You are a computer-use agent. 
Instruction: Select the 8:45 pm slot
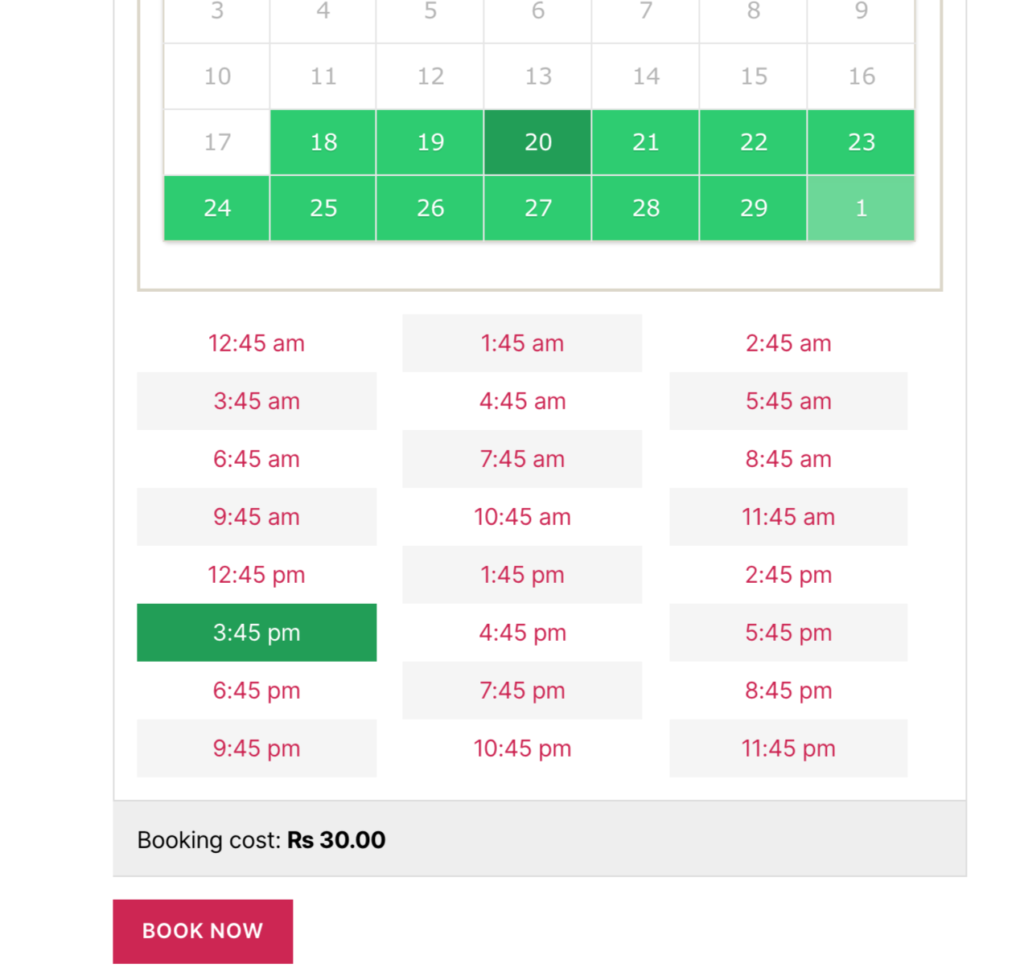[788, 690]
